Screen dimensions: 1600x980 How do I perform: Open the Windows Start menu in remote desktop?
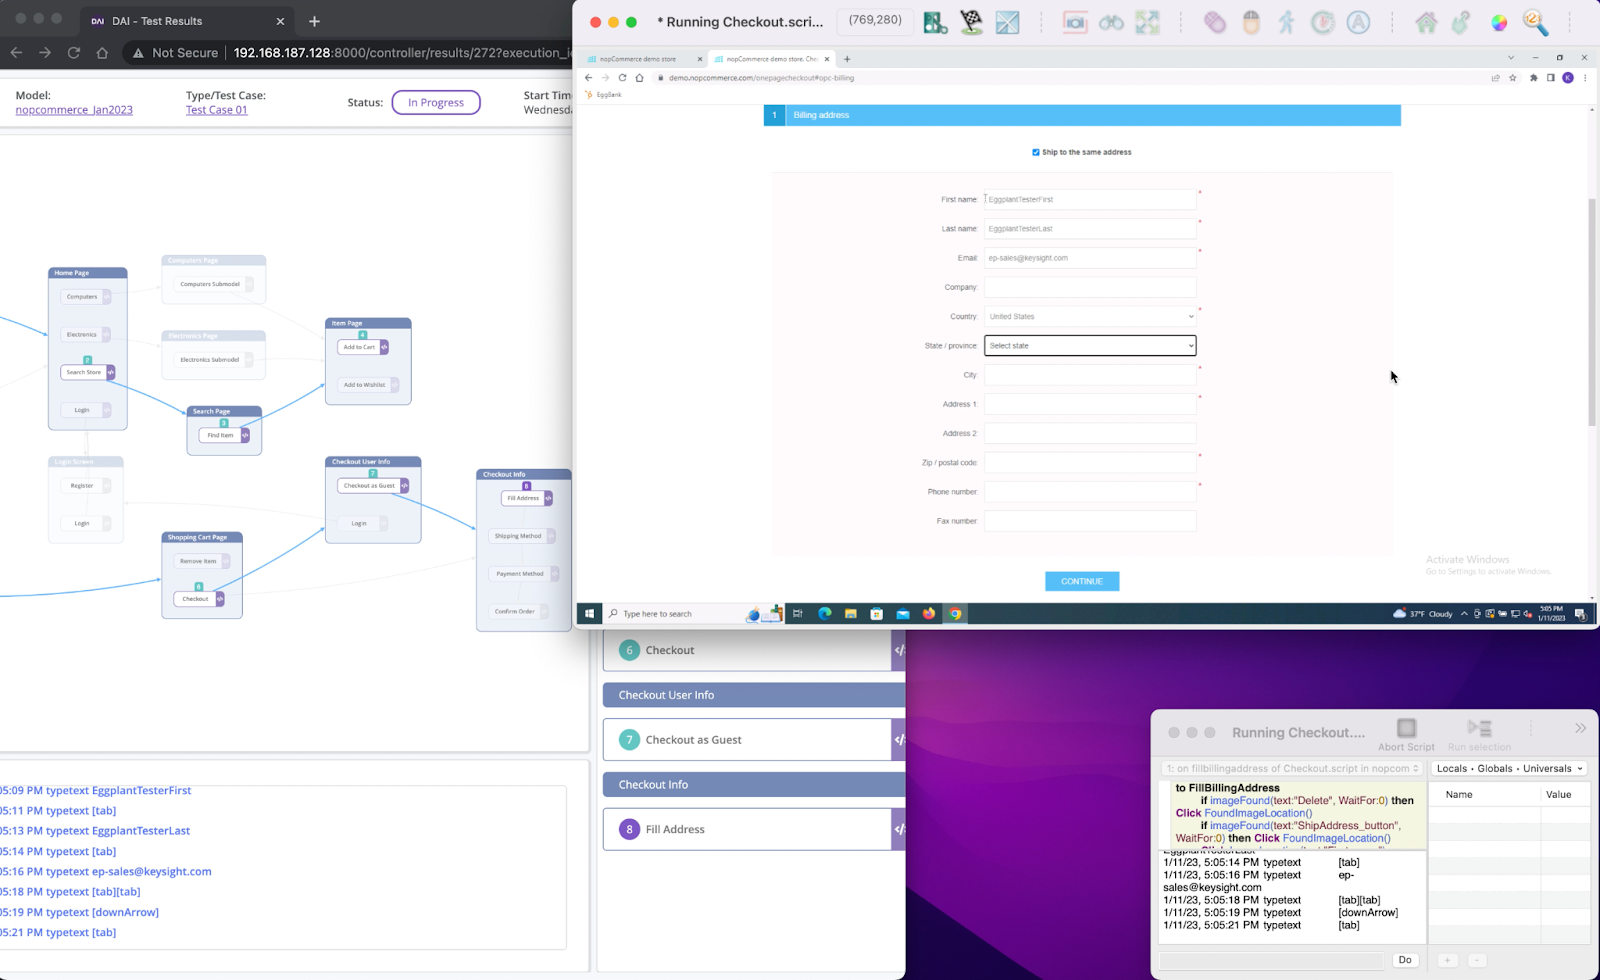coord(589,614)
